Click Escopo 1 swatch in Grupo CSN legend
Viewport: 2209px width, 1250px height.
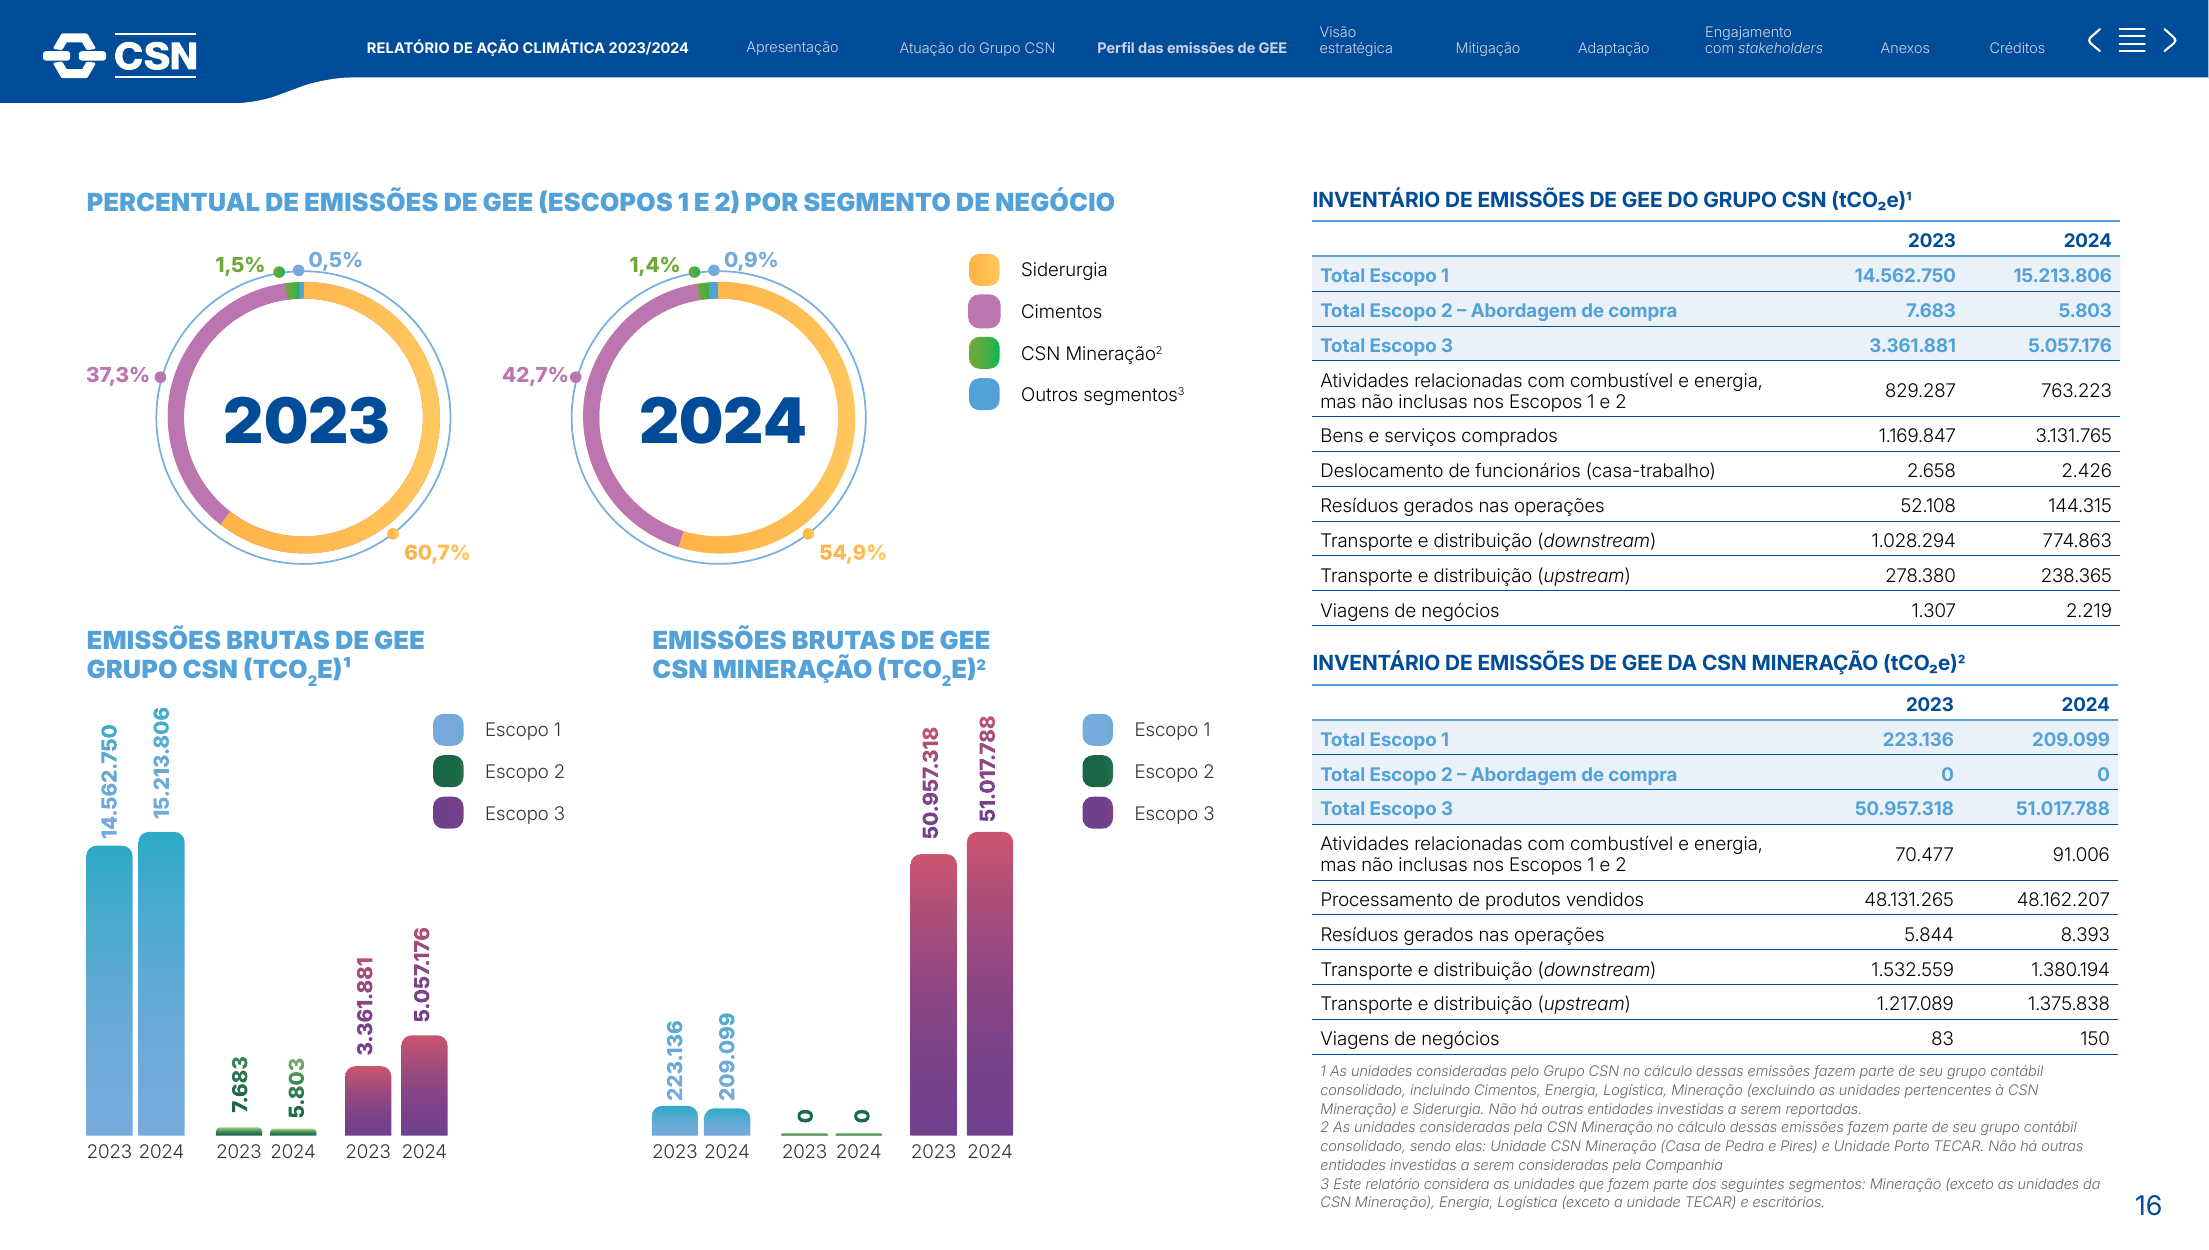(x=448, y=730)
